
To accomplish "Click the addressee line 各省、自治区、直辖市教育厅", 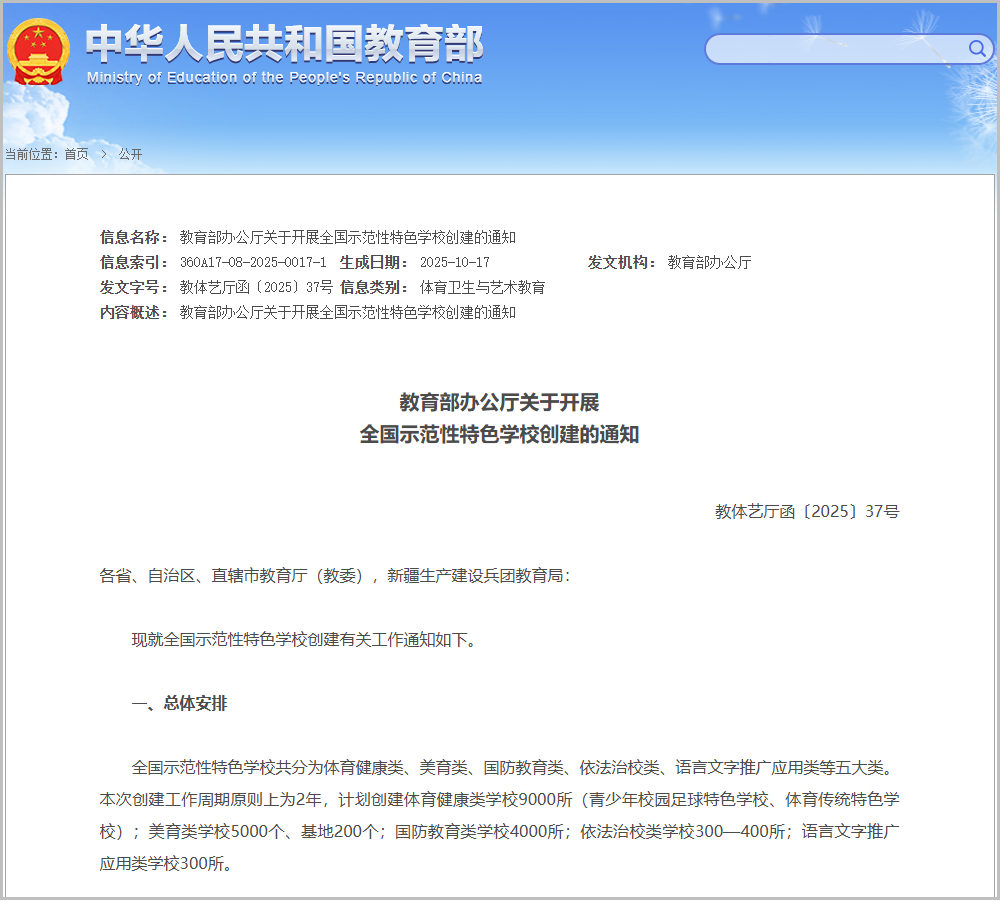I will point(335,576).
